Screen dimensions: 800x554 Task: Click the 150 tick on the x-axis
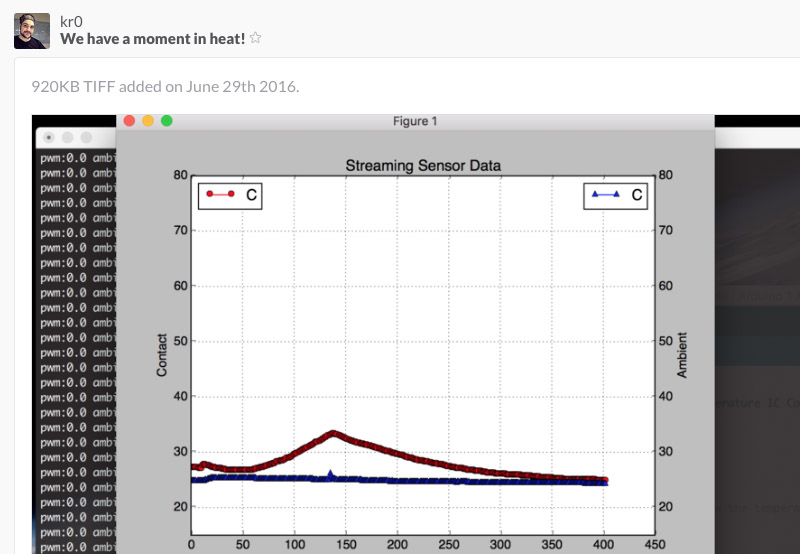346,545
